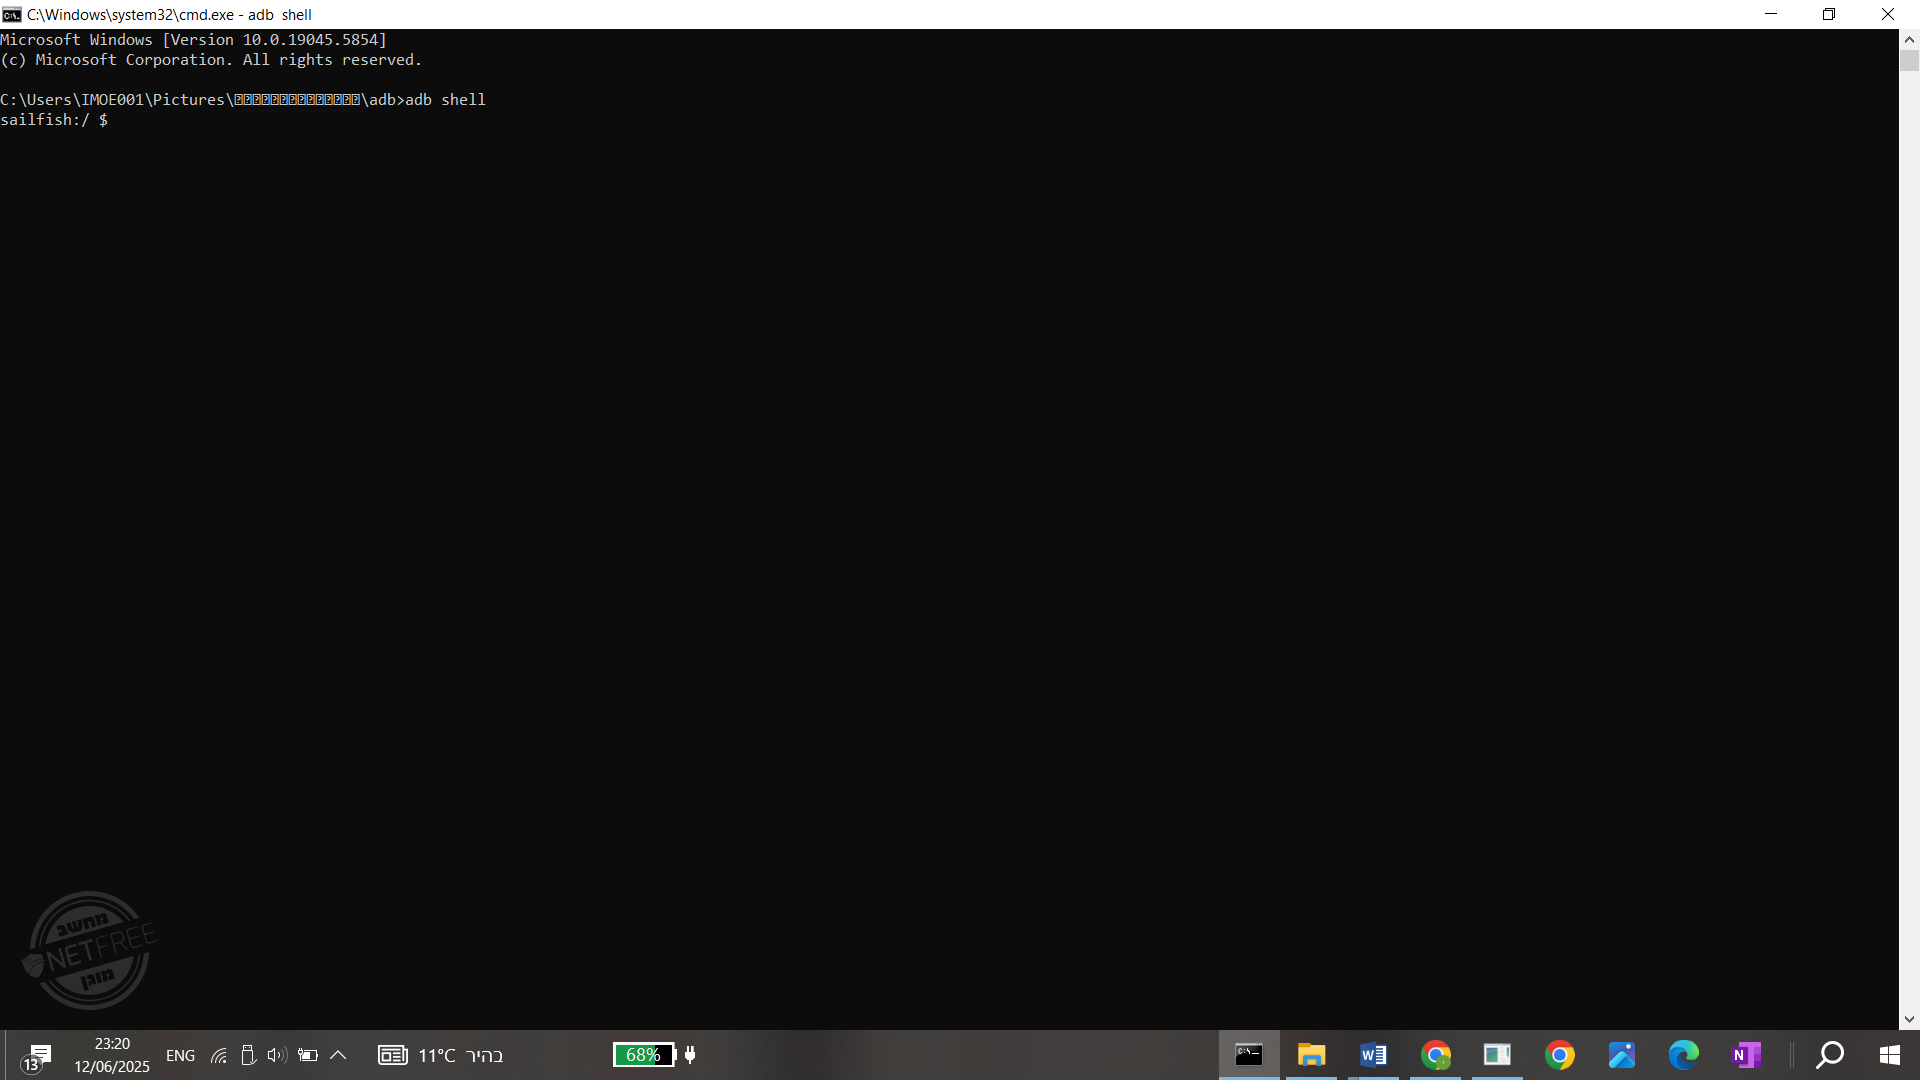Click the safely remove USB tray icon
This screenshot has height=1080, width=1920.
248,1055
